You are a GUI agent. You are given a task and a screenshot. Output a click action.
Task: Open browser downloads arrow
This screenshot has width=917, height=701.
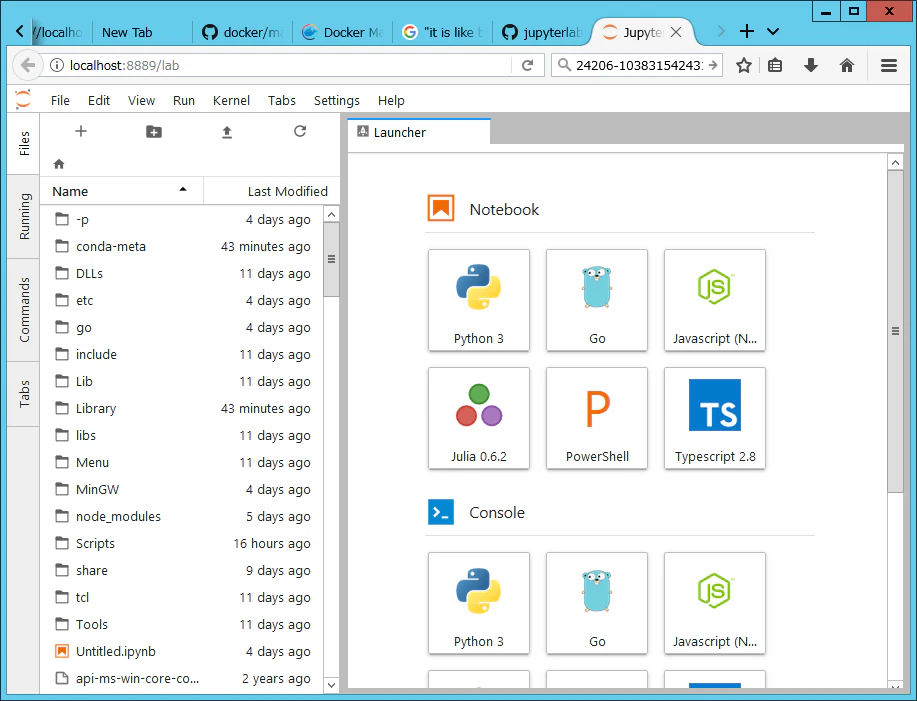point(811,65)
